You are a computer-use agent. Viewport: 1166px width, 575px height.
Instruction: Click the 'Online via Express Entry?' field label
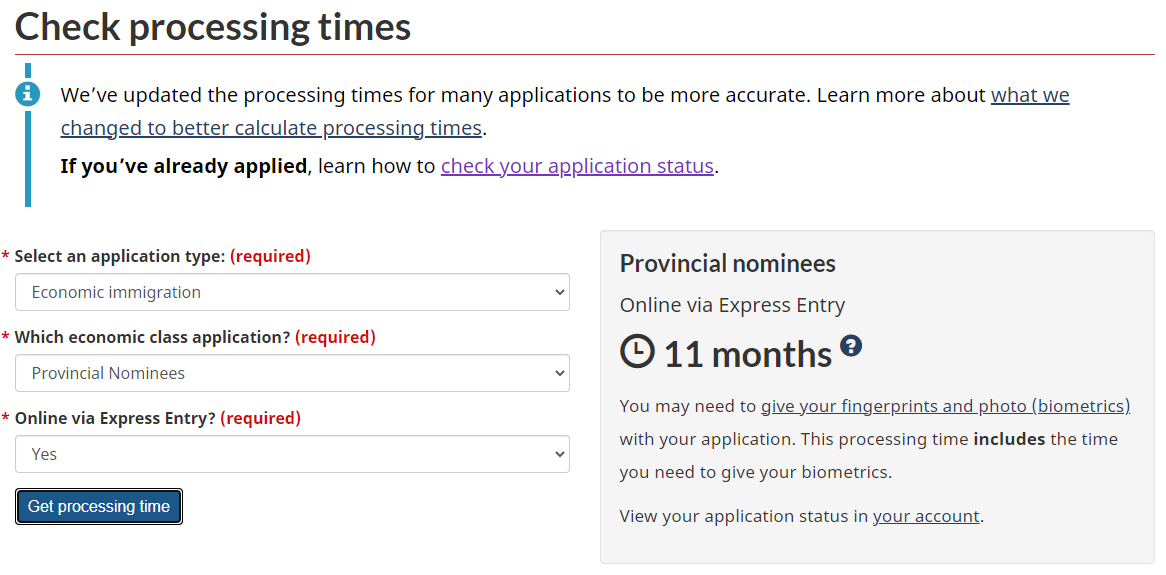coord(115,419)
